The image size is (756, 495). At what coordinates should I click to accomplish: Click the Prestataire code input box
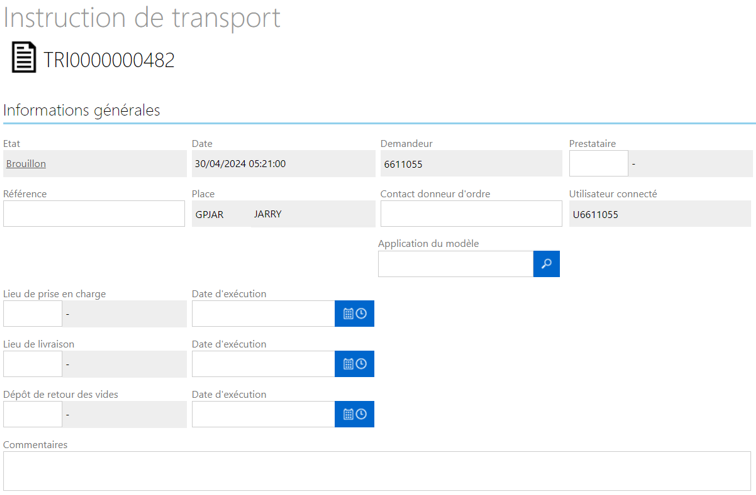coord(599,163)
